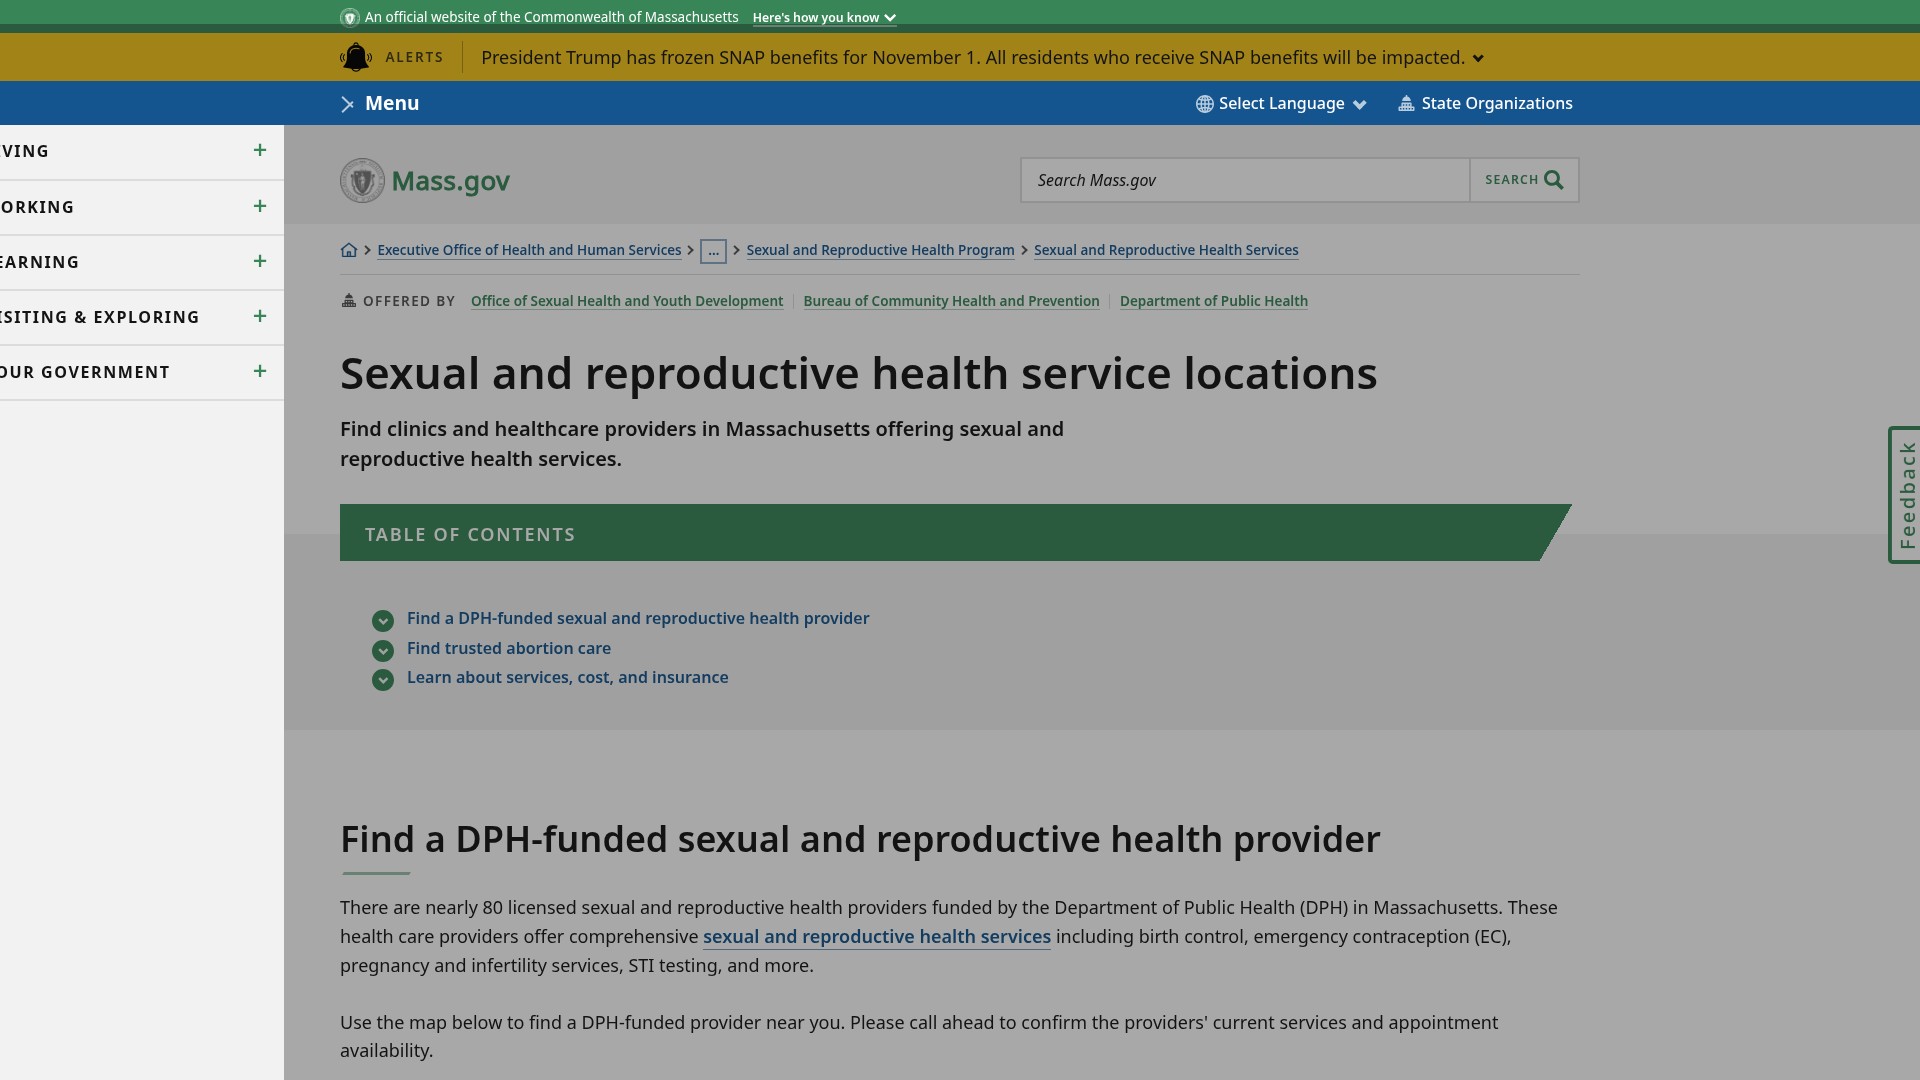Click the arrow icon beside Learn about services

383,680
